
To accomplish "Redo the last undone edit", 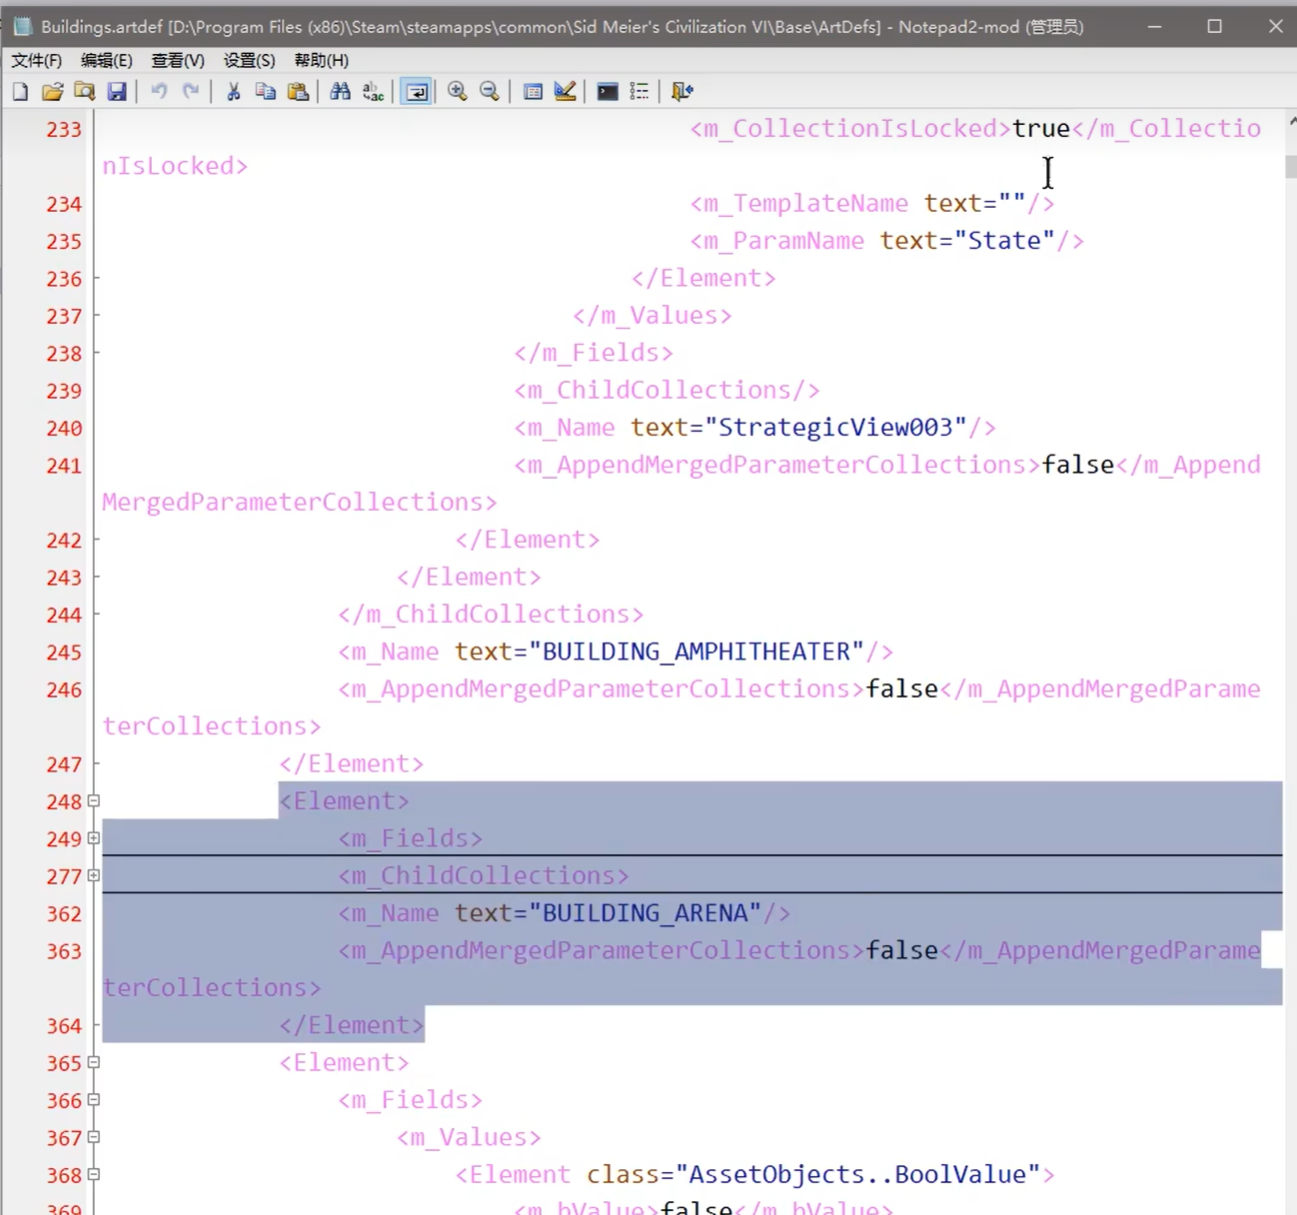I will 190,92.
